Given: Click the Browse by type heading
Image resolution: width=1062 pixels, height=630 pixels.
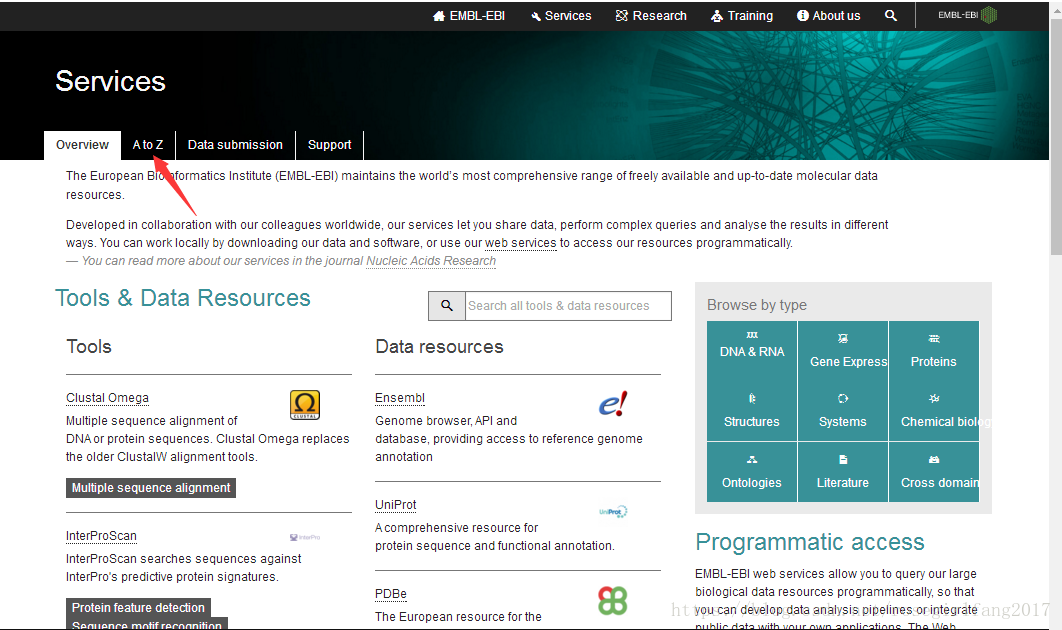Looking at the screenshot, I should coord(757,305).
